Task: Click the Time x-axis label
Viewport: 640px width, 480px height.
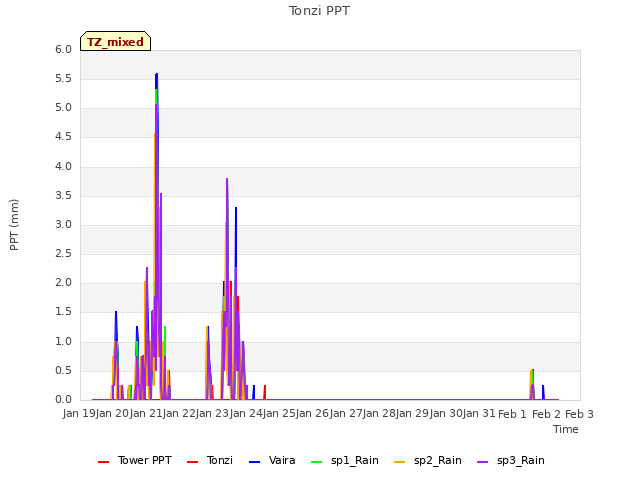Action: pyautogui.click(x=566, y=429)
